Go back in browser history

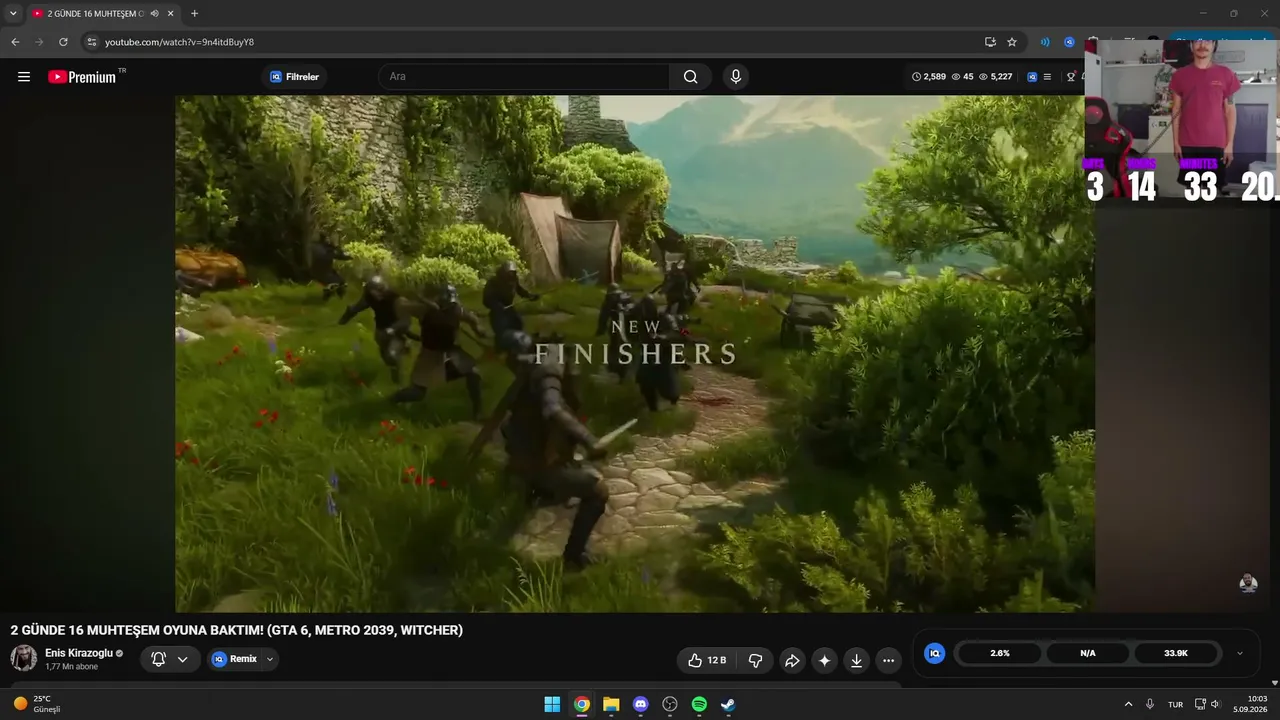click(x=15, y=42)
